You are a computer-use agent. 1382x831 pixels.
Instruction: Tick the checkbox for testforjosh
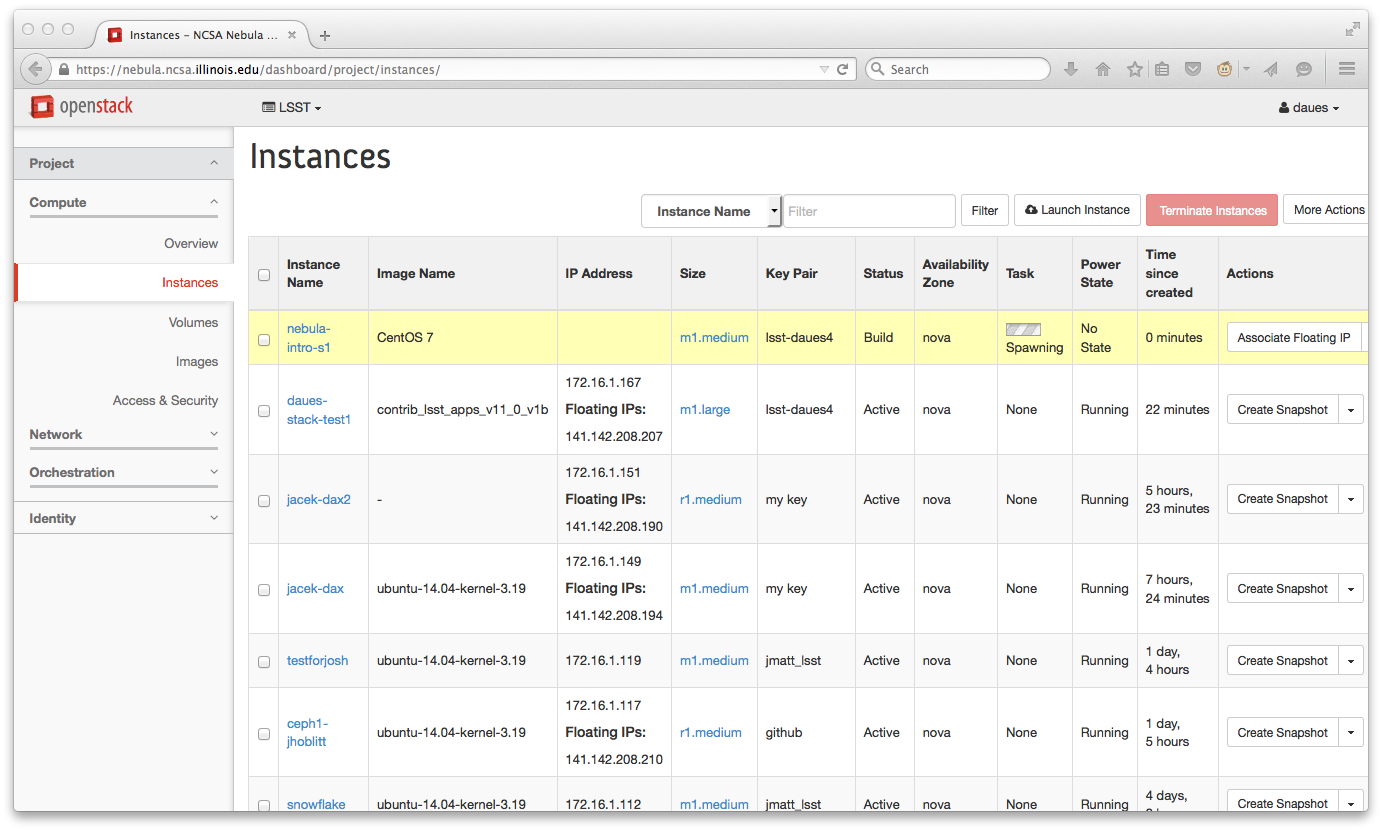point(264,662)
